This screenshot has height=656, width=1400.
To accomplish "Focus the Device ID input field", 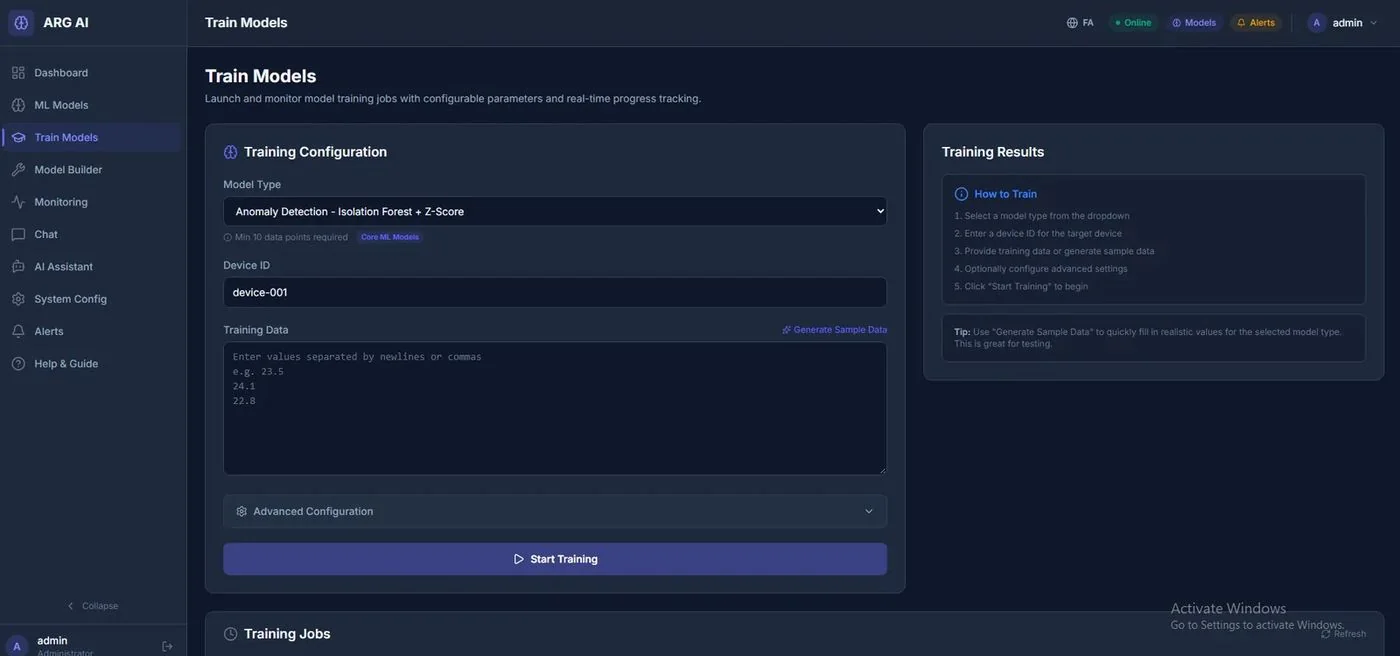I will coord(555,292).
